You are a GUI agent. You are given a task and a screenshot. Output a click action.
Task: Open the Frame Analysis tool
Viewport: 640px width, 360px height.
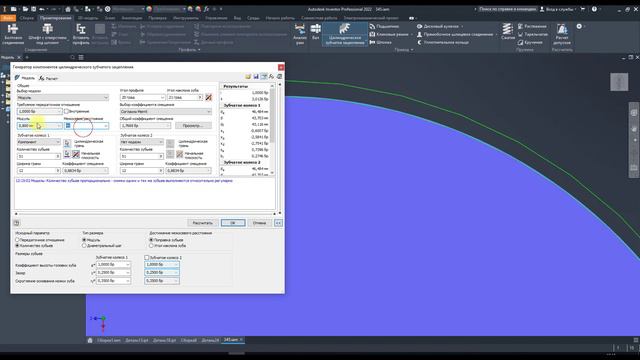(300, 33)
